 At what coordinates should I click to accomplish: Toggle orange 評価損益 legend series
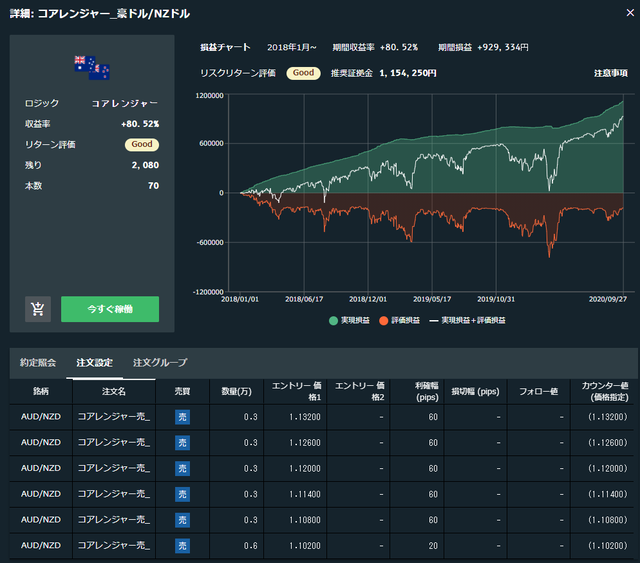399,320
